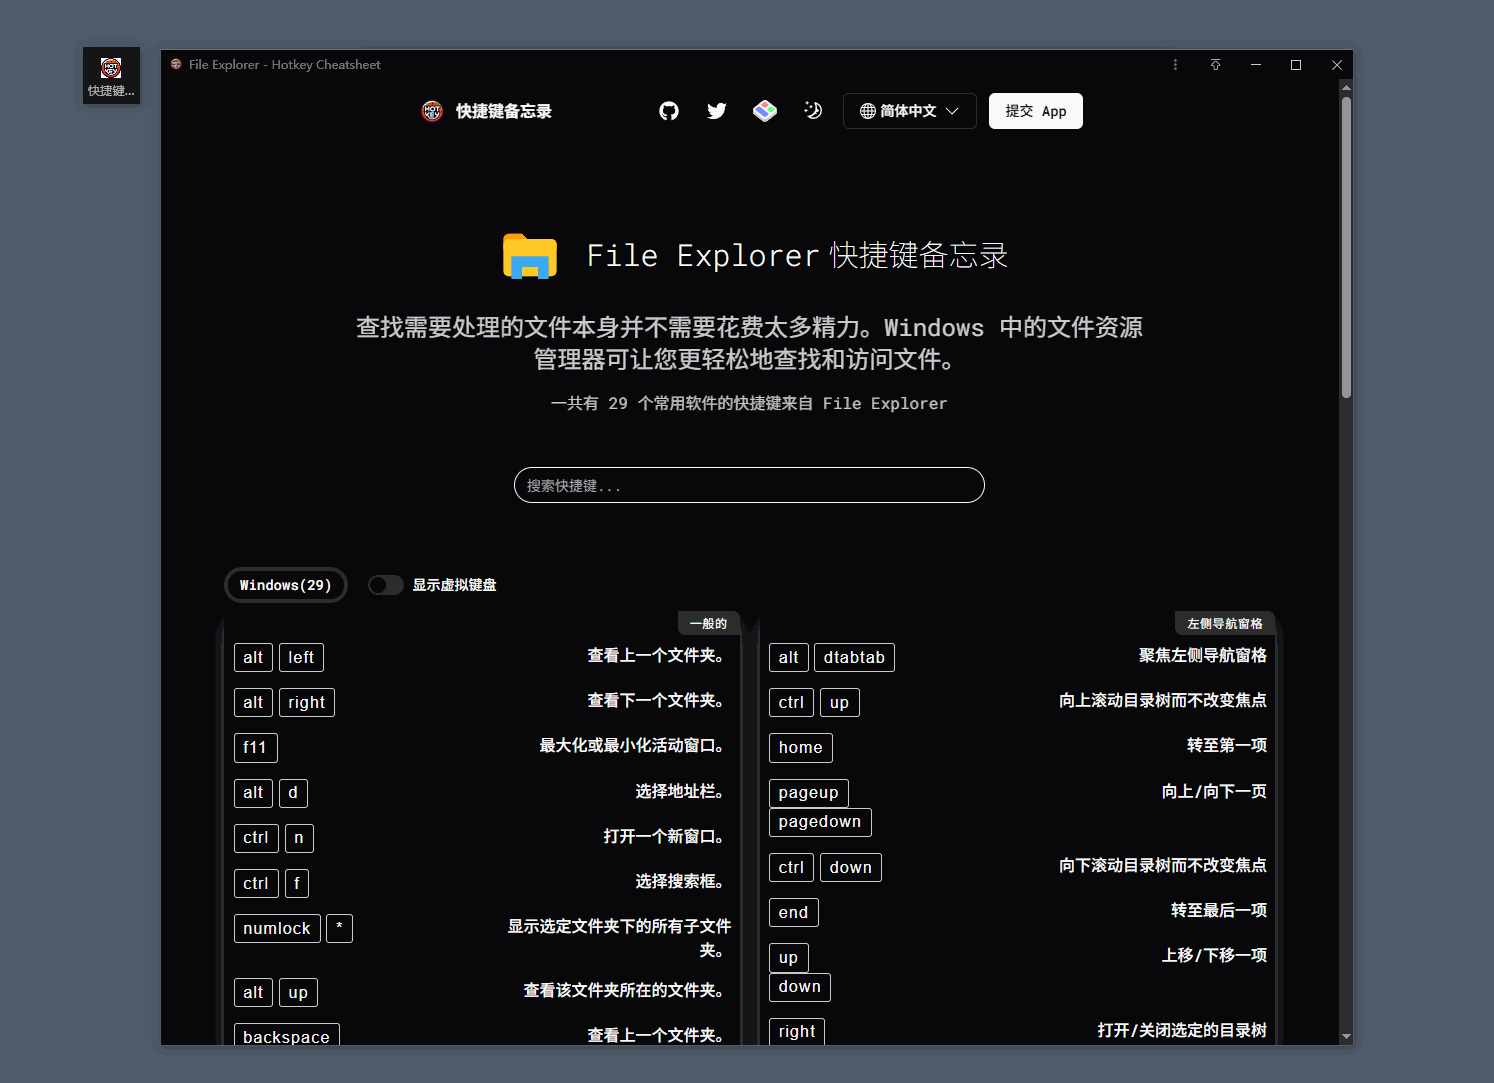
Task: Open the 简体中文 language dropdown
Action: (909, 111)
